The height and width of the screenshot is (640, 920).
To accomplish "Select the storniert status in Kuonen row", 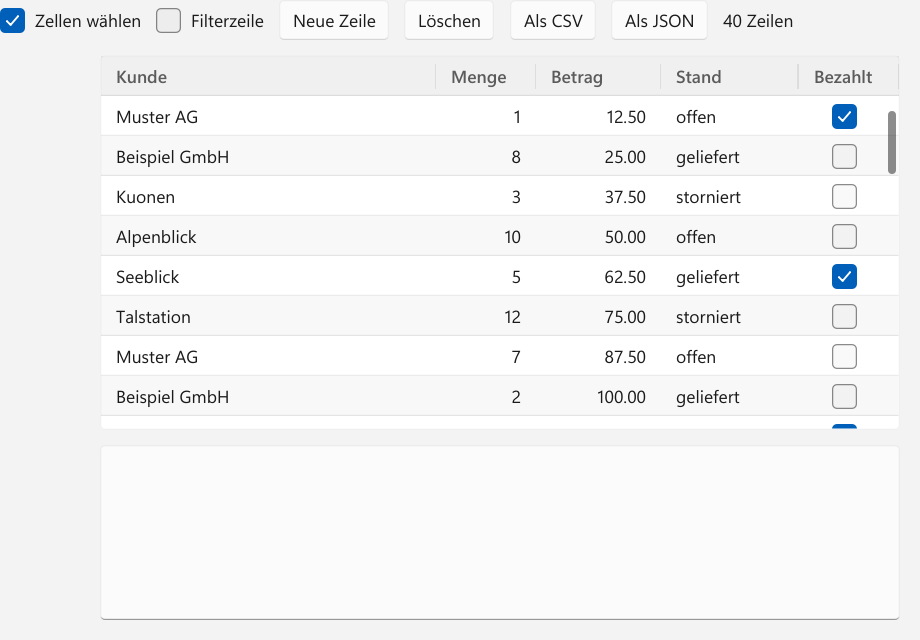I will point(729,197).
